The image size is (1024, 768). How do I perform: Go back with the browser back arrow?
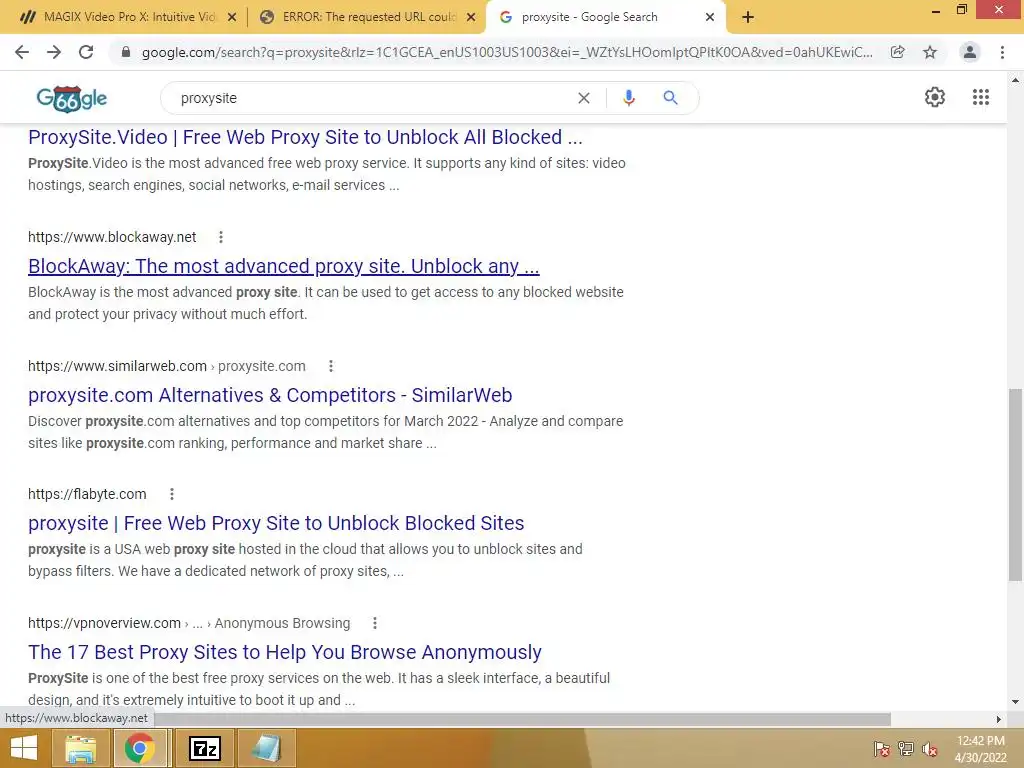22,52
